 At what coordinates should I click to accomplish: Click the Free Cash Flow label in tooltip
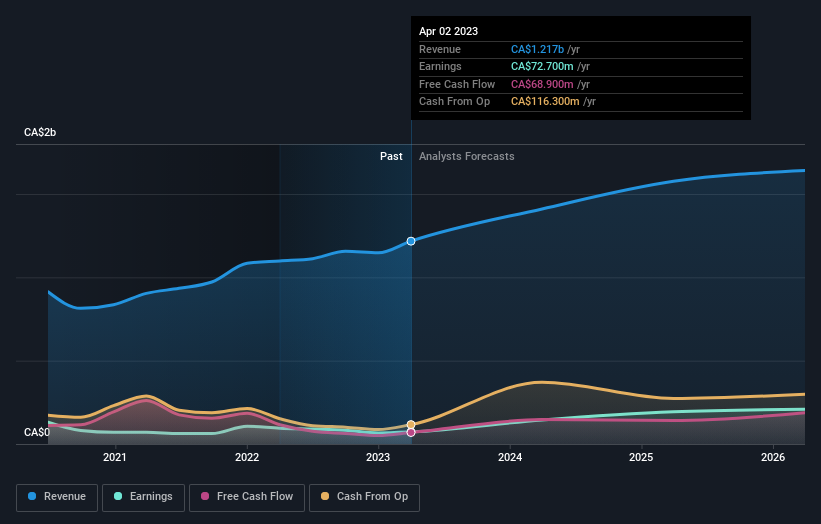(457, 84)
